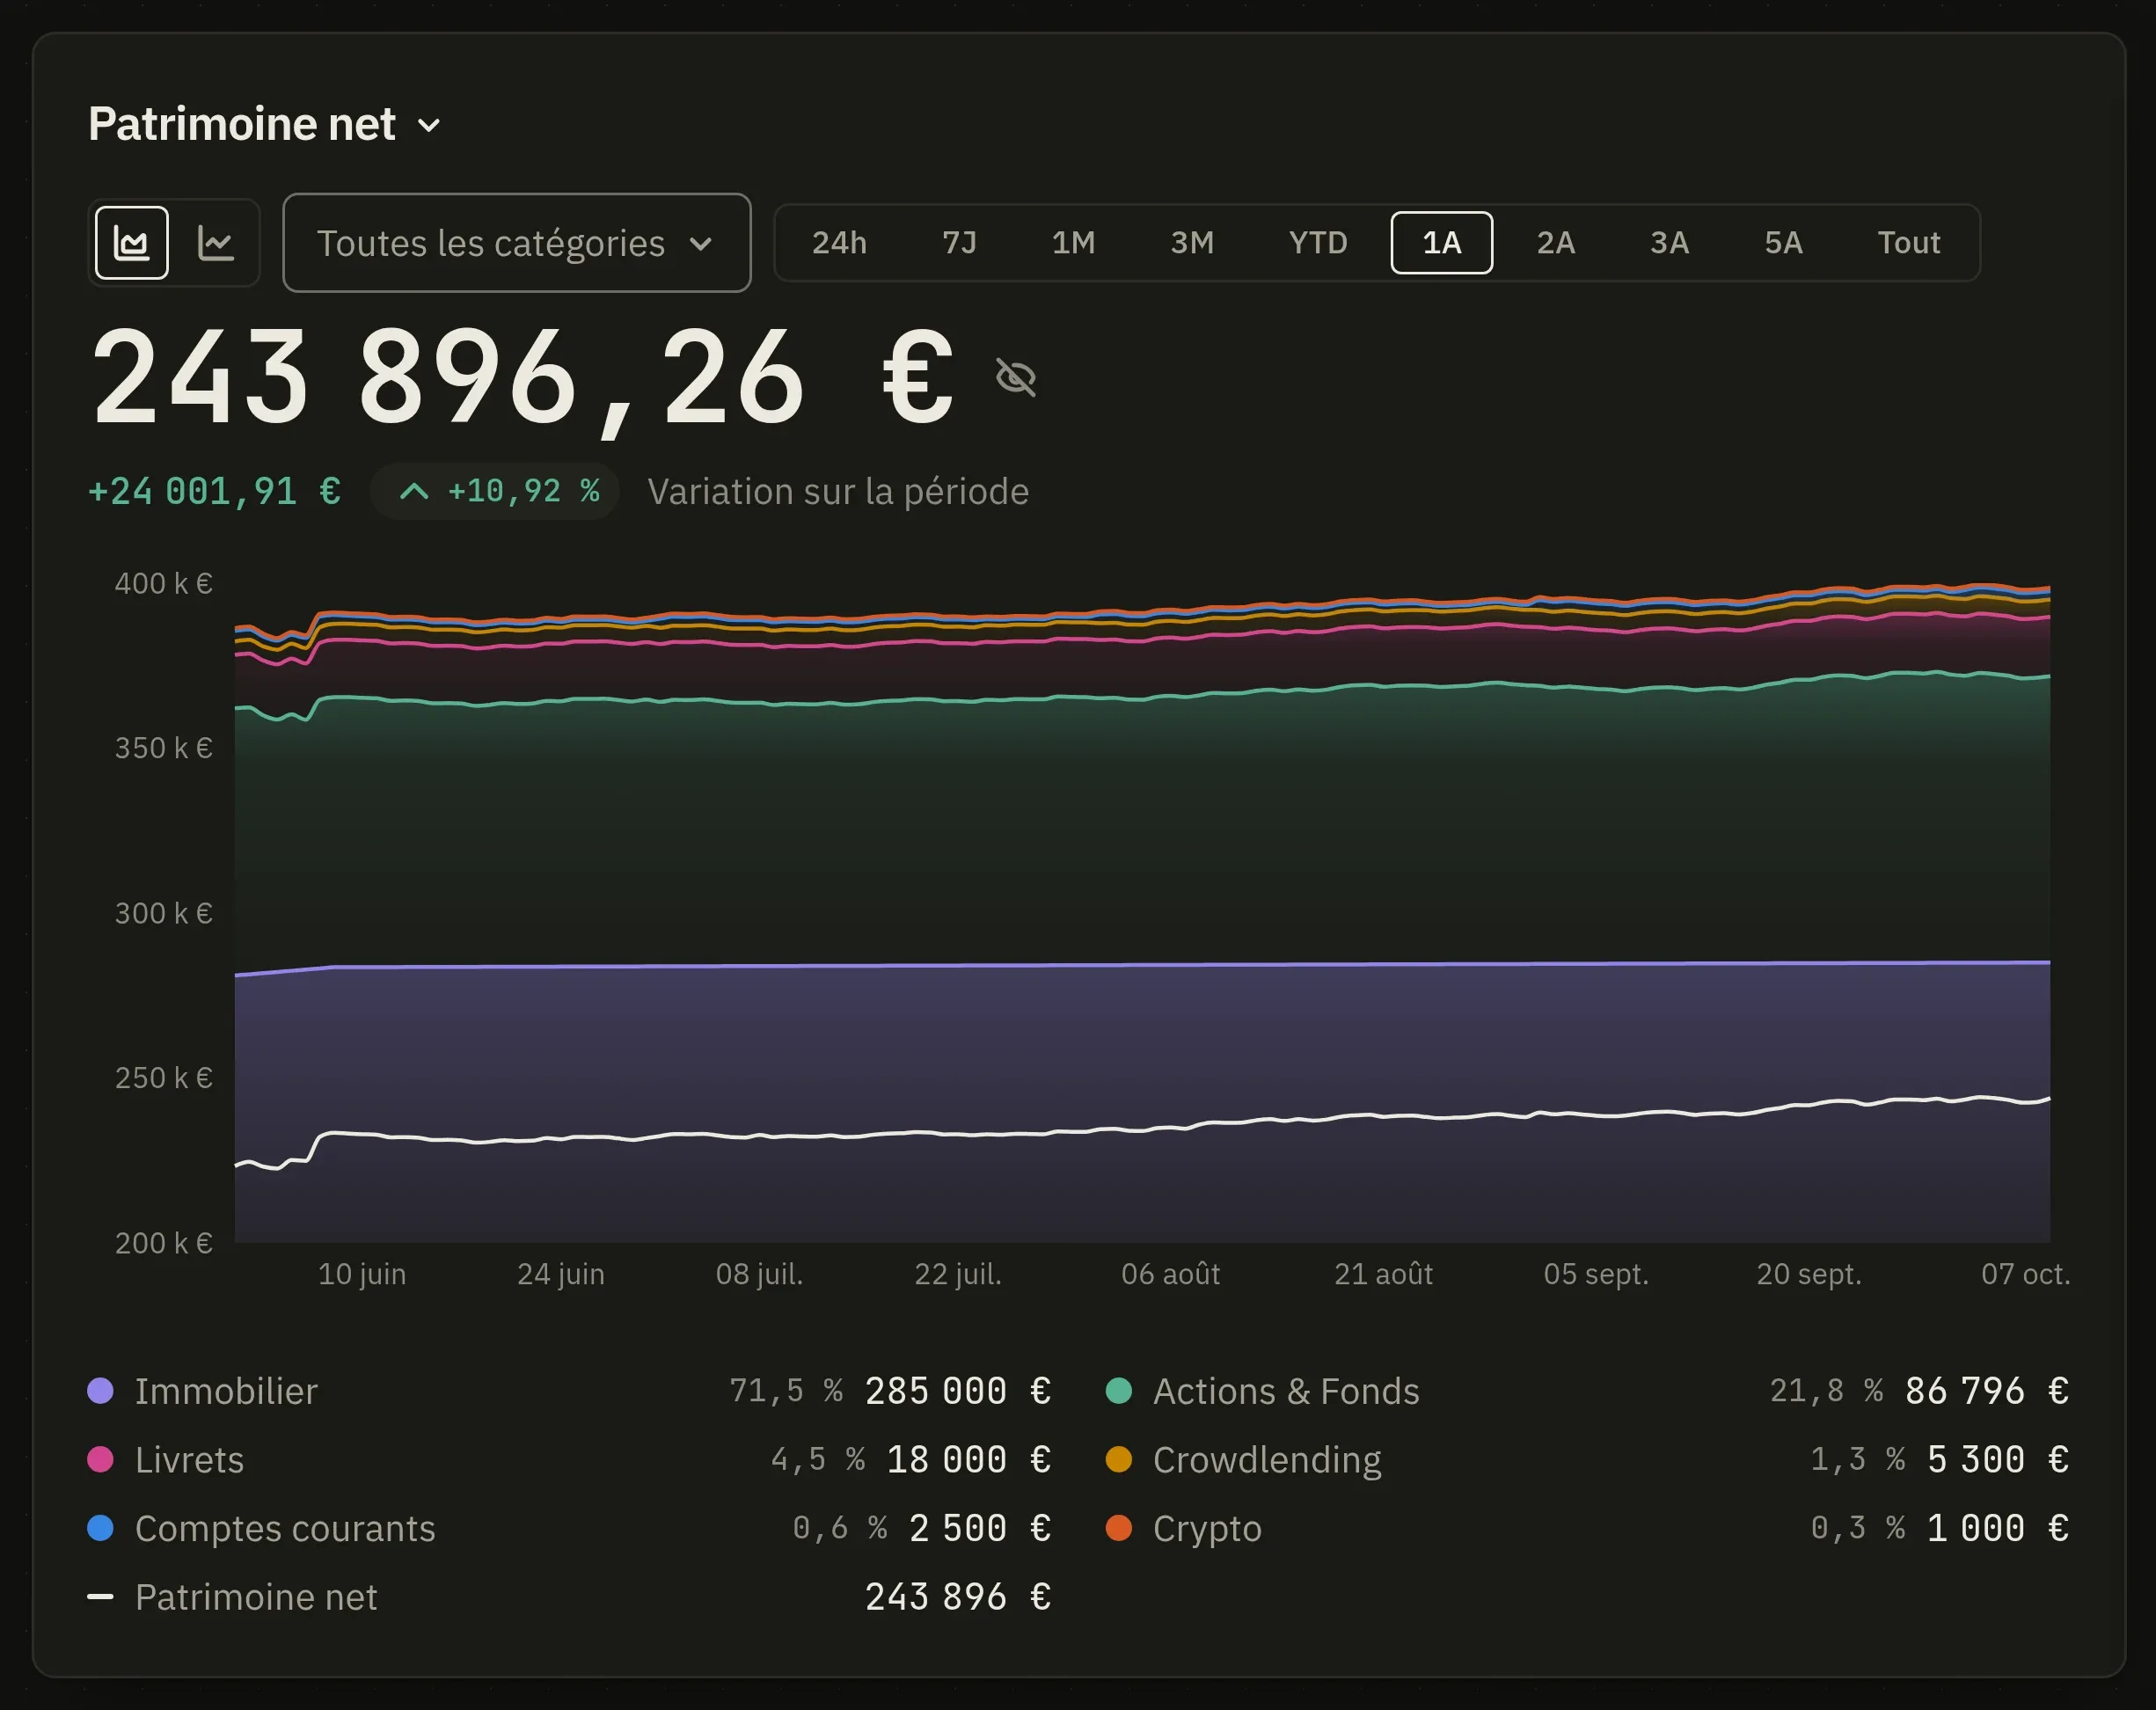Toggle the Crypto red legend dot

pyautogui.click(x=1119, y=1528)
